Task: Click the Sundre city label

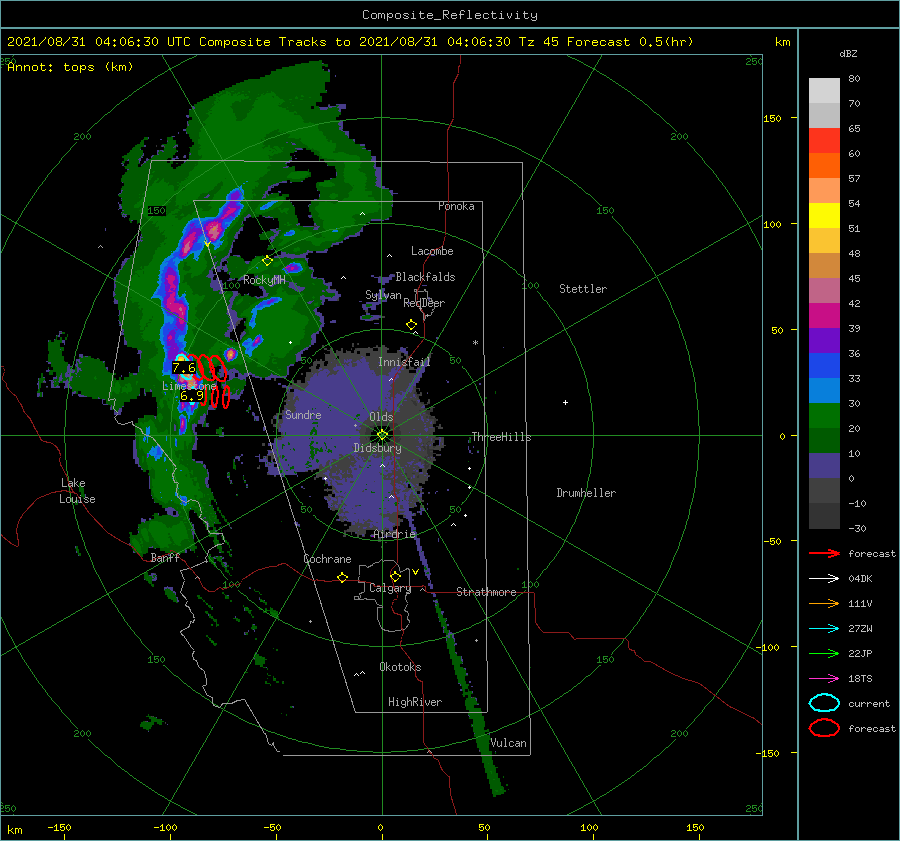Action: [303, 414]
